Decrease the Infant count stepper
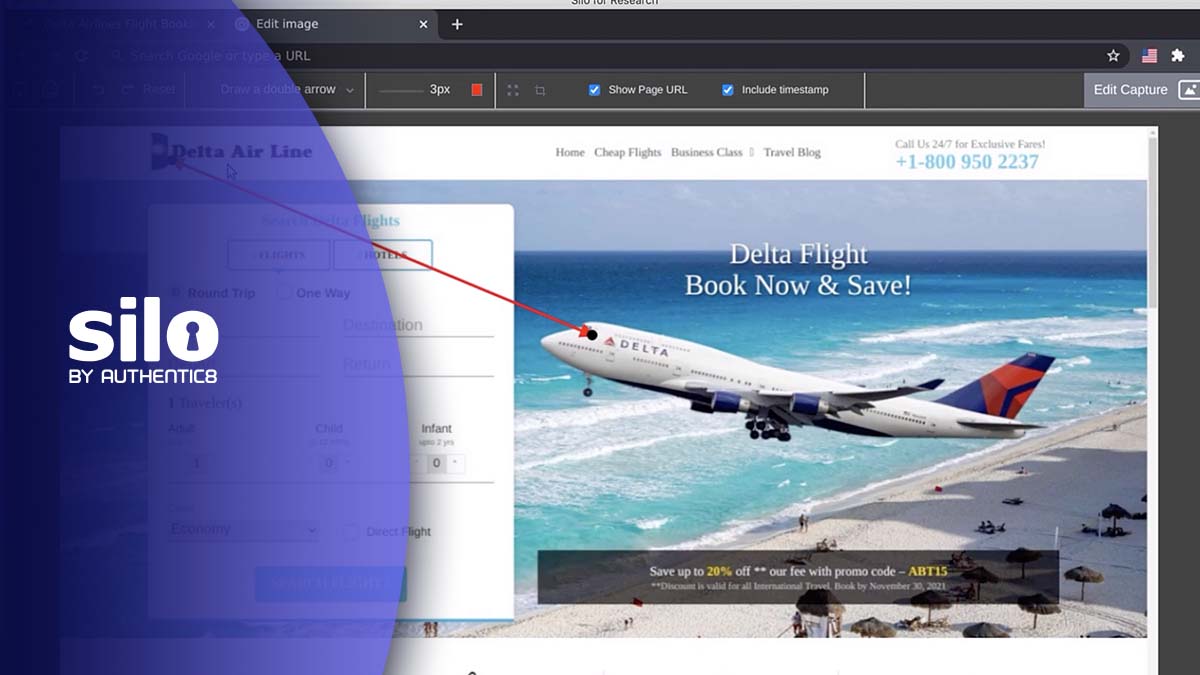 point(418,463)
